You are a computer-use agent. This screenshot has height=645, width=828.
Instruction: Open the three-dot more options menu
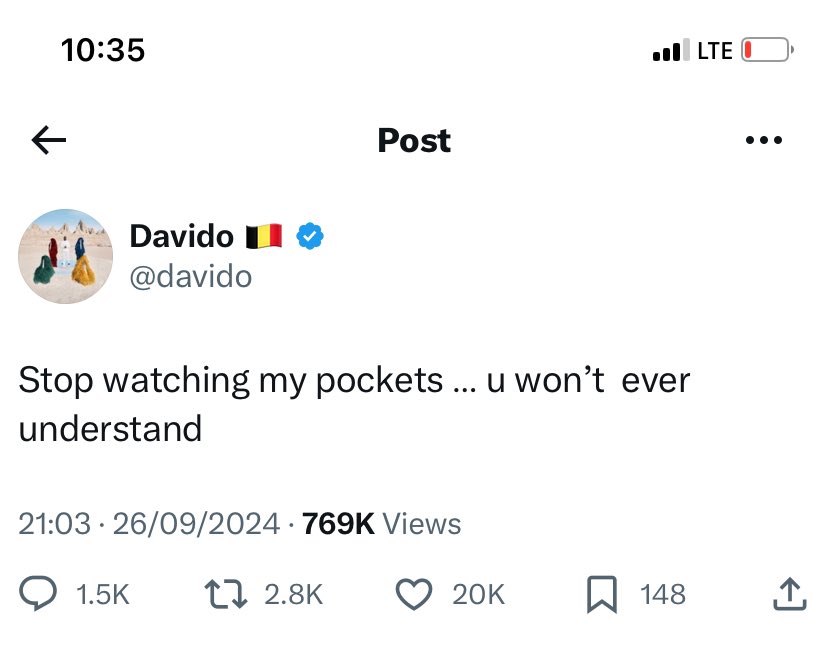[x=764, y=140]
